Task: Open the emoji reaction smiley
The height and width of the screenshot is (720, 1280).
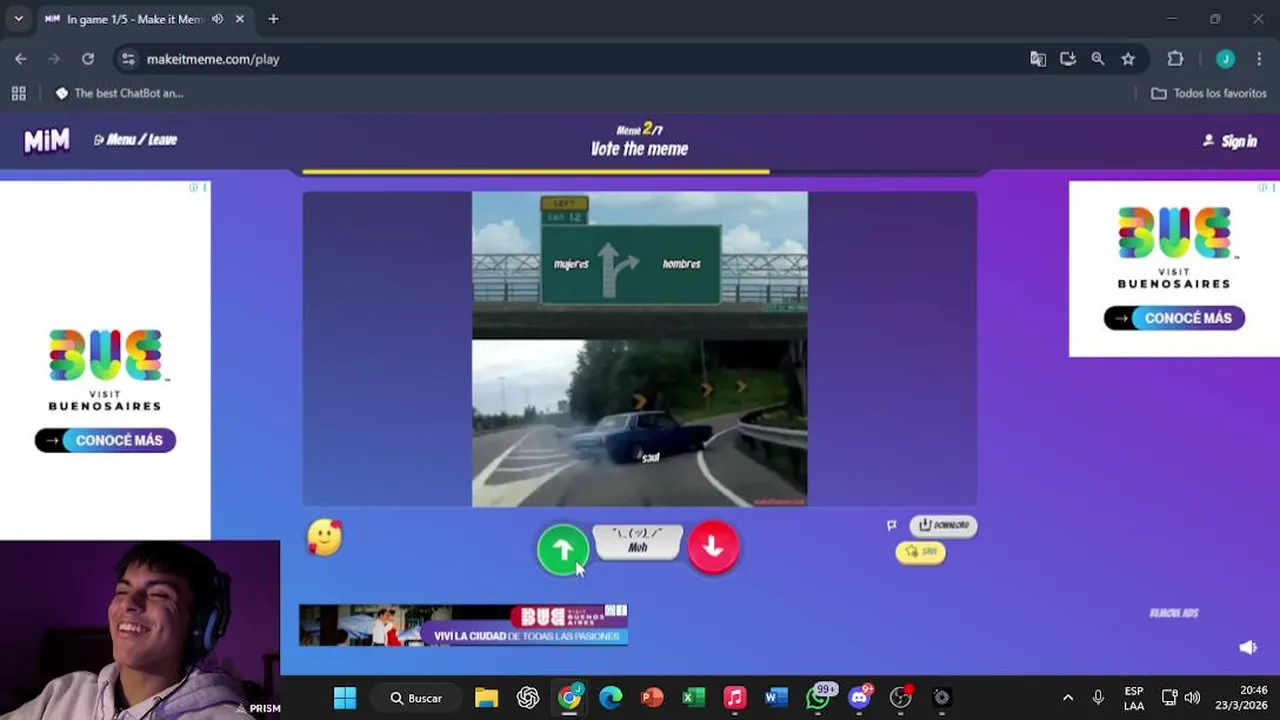Action: point(324,538)
